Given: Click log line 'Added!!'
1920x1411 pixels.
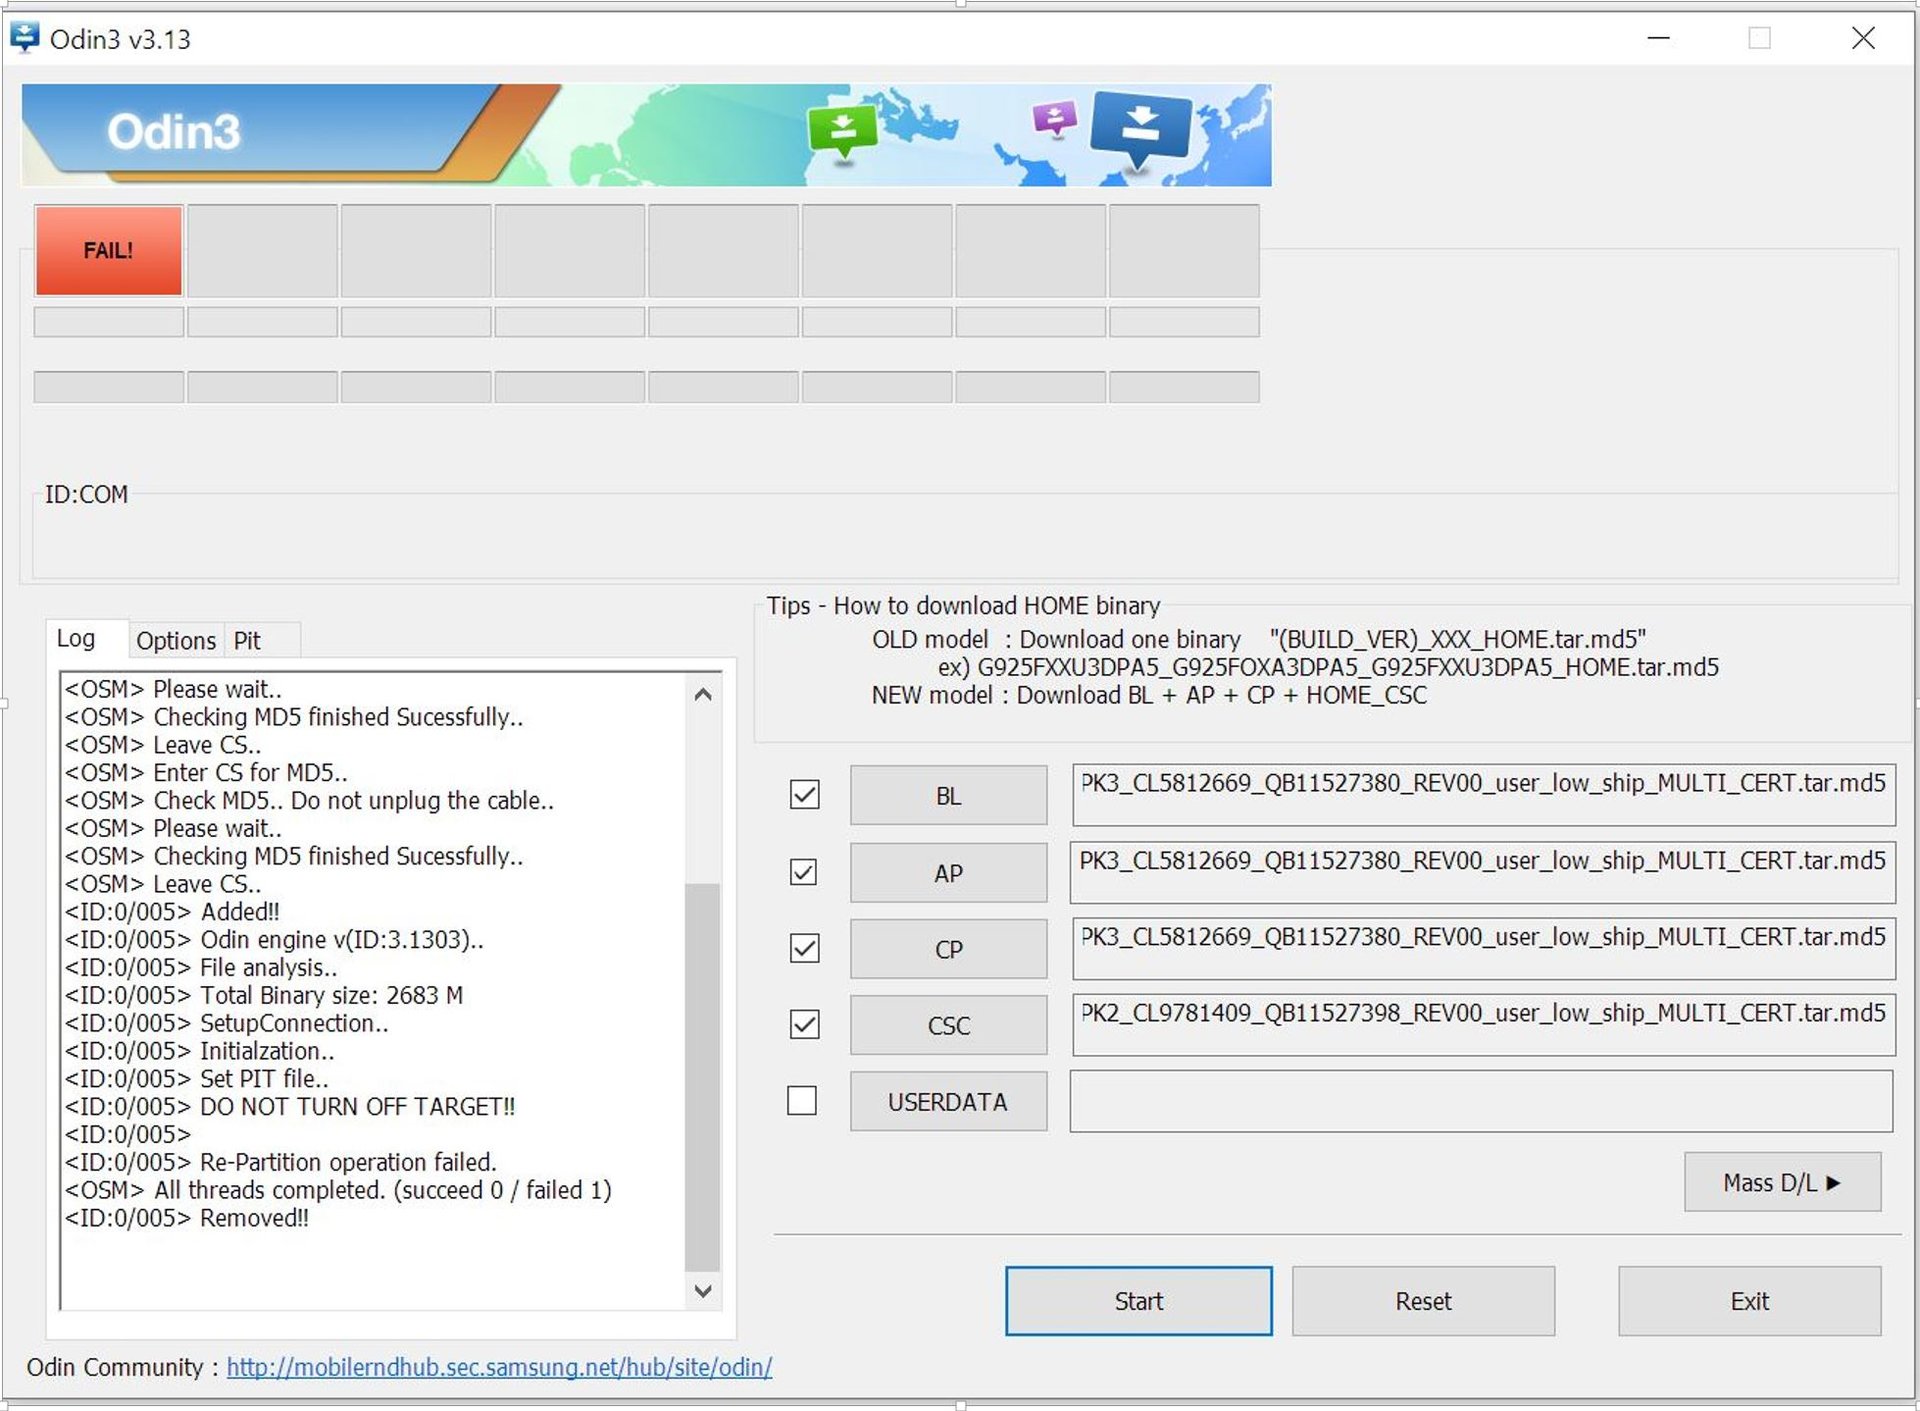Looking at the screenshot, I should tap(172, 911).
